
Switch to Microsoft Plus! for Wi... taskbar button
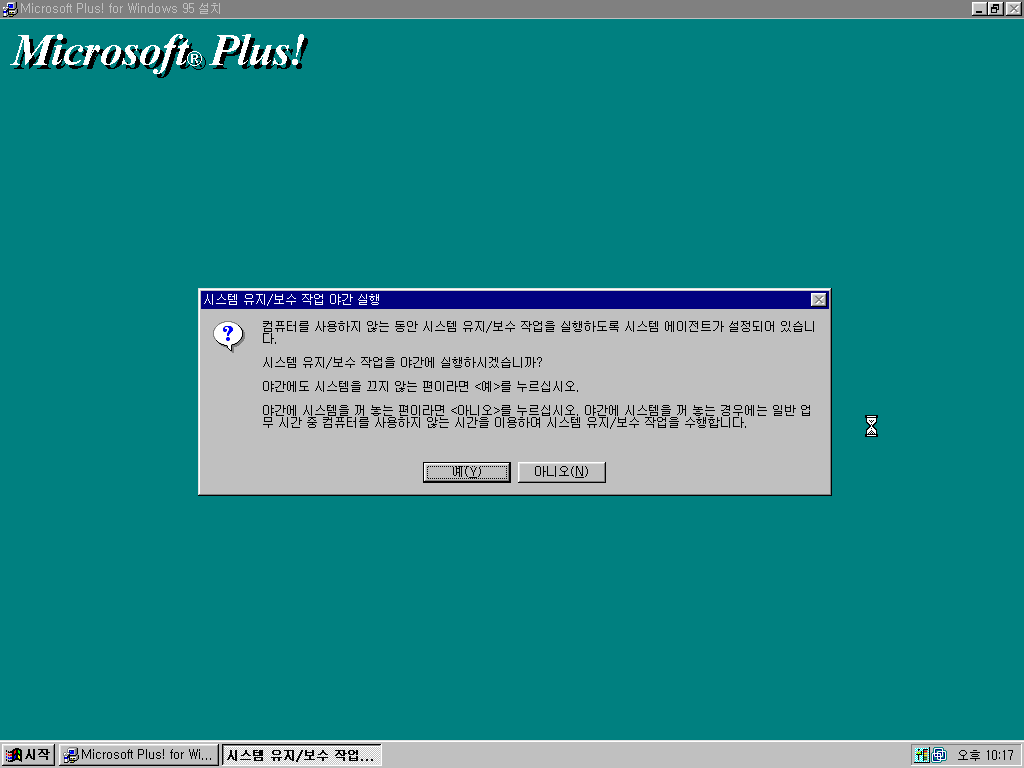139,755
